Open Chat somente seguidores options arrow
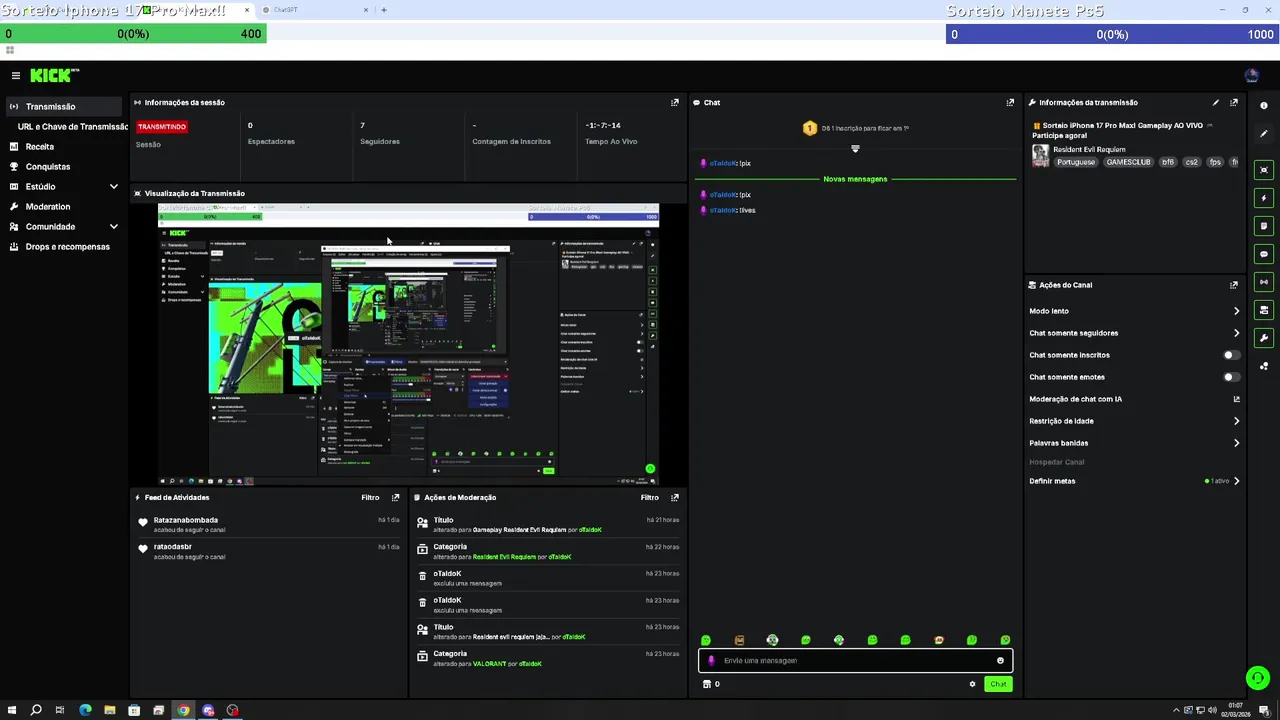Image resolution: width=1280 pixels, height=720 pixels. [1236, 333]
